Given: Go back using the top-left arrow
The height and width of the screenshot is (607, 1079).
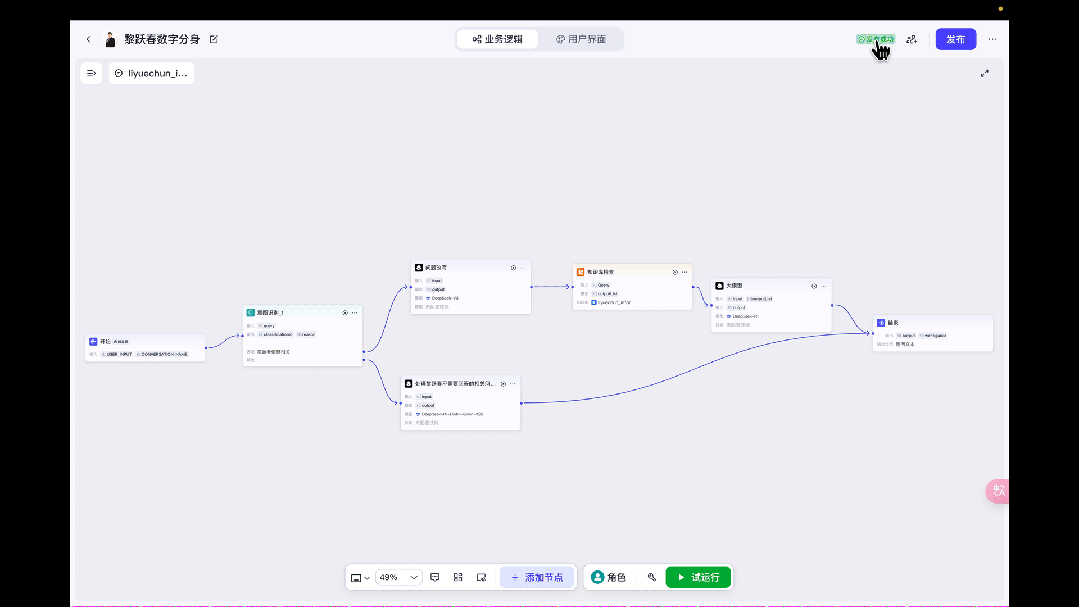Looking at the screenshot, I should pyautogui.click(x=88, y=39).
